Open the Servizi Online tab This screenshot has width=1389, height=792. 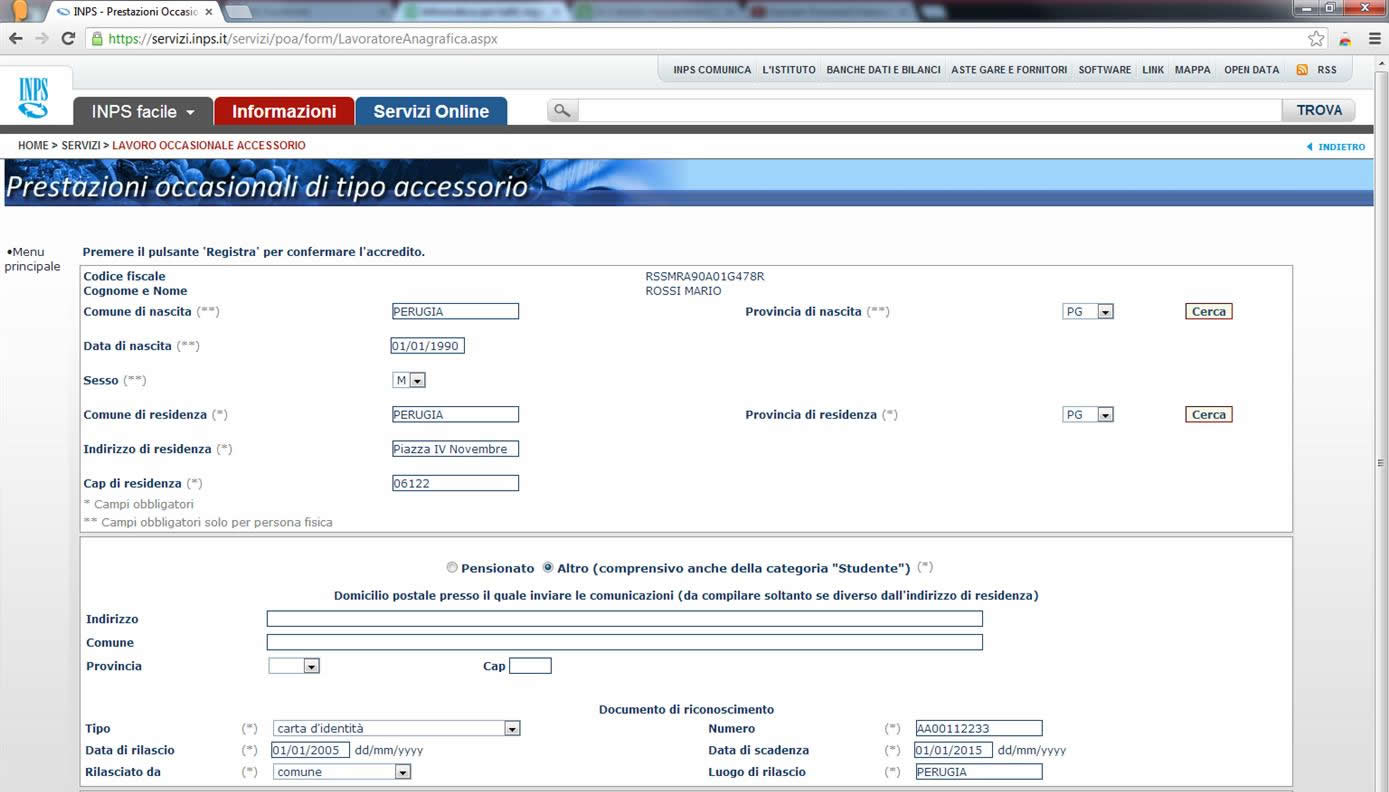[431, 111]
